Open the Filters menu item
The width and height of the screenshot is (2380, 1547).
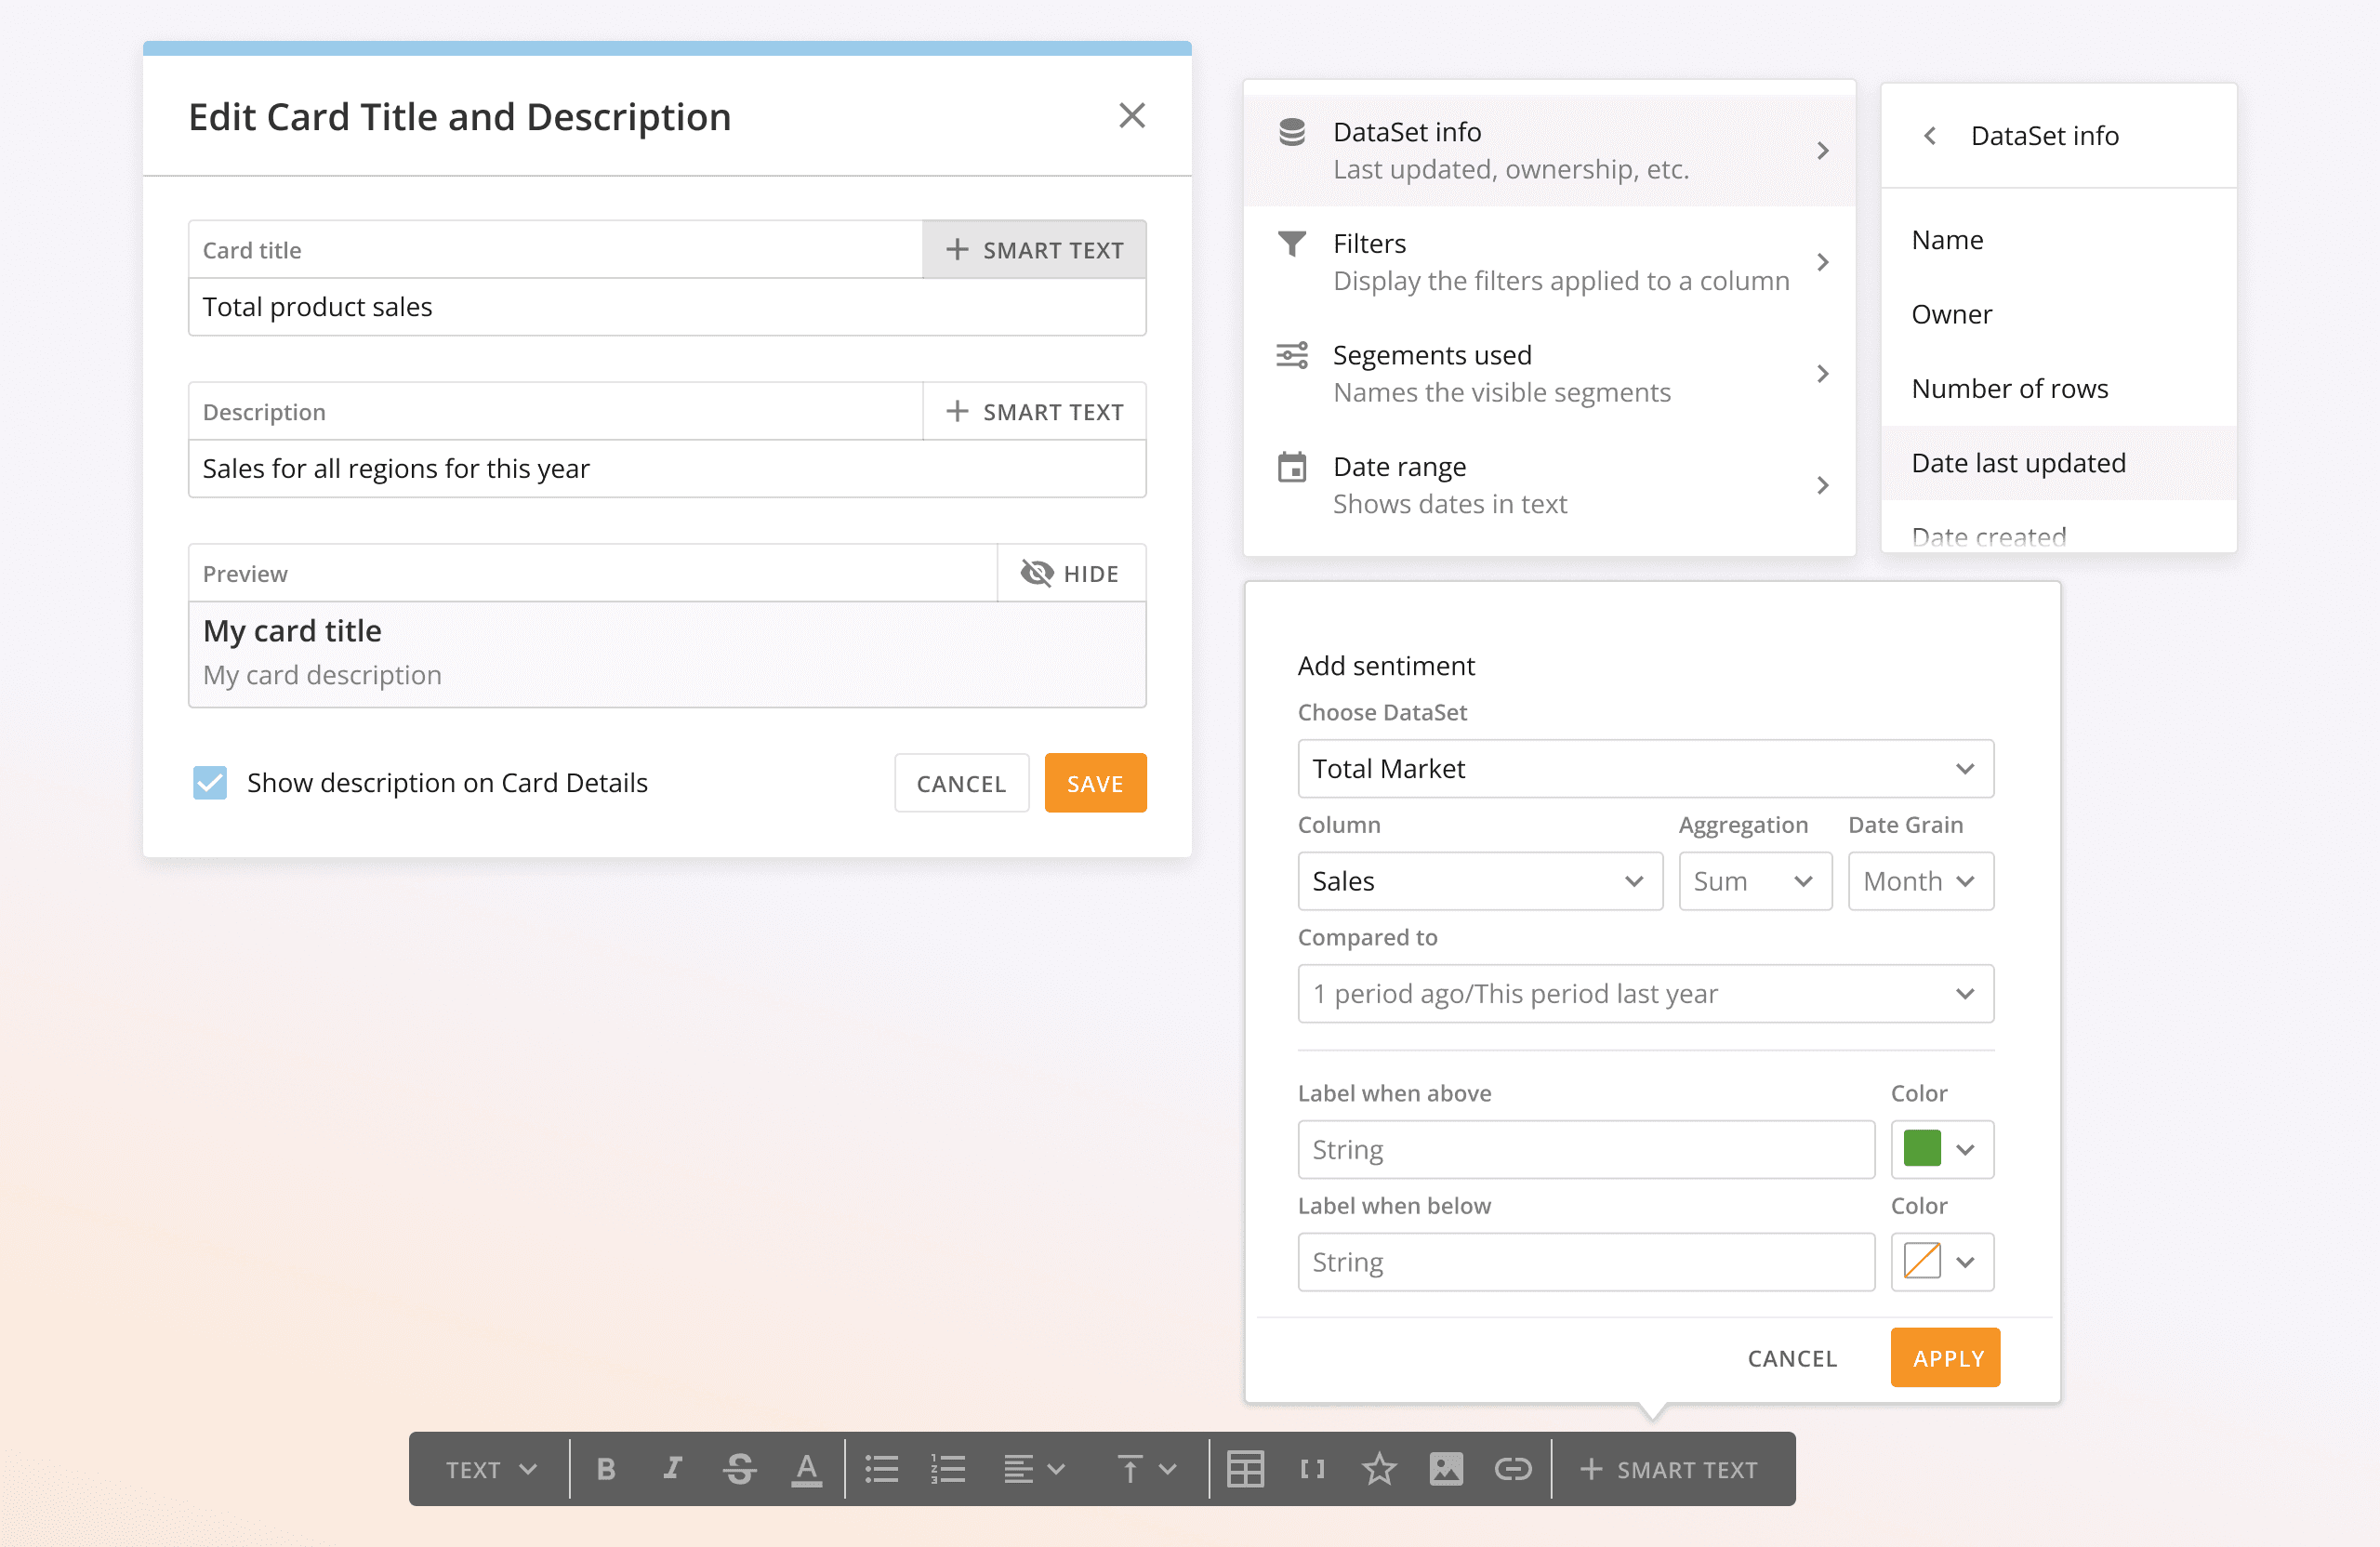click(1549, 262)
